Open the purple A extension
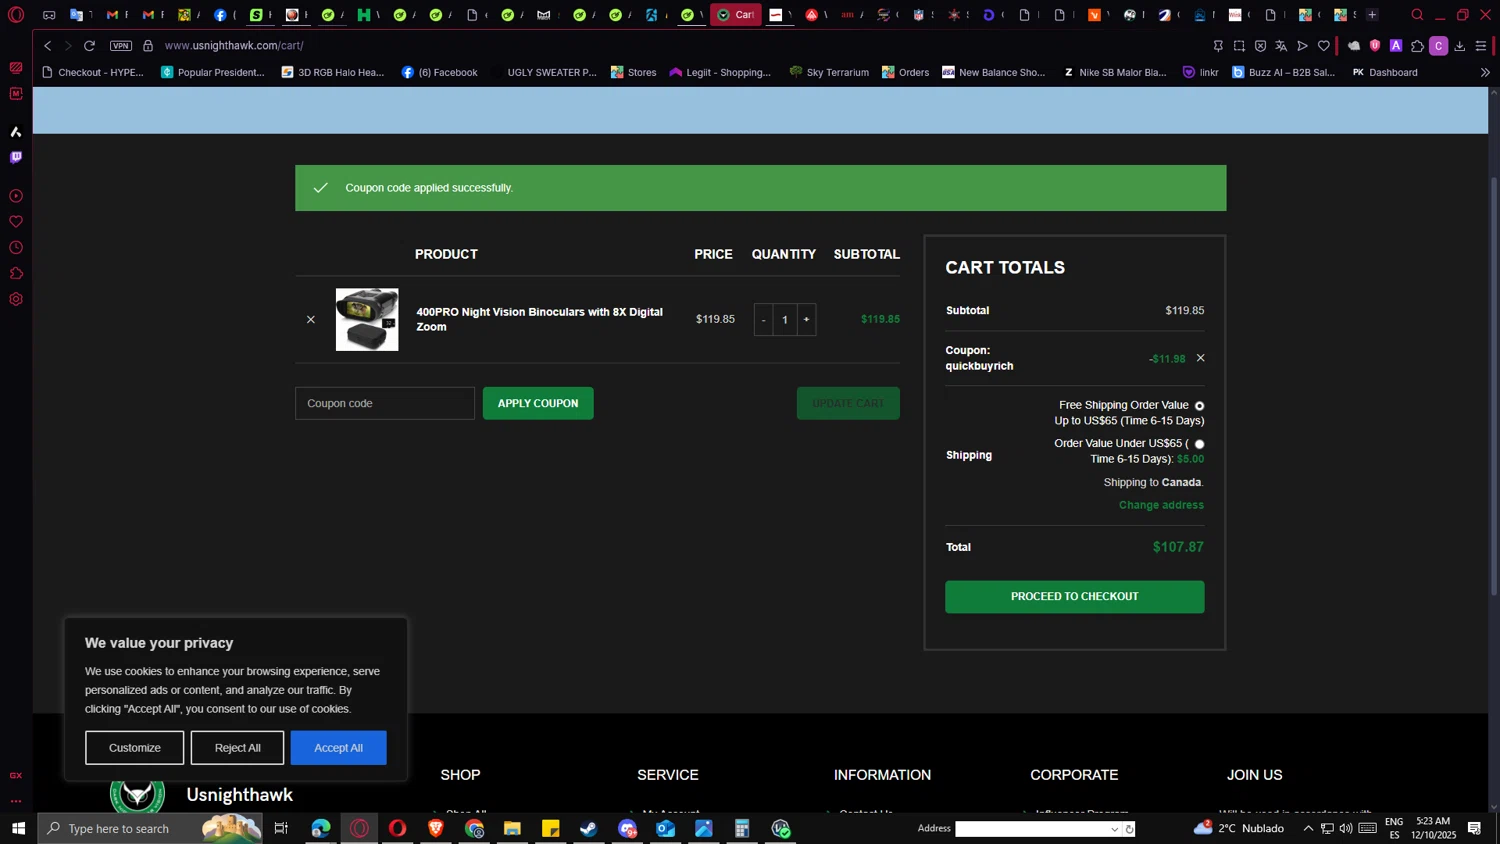The height and width of the screenshot is (844, 1500). [1396, 46]
